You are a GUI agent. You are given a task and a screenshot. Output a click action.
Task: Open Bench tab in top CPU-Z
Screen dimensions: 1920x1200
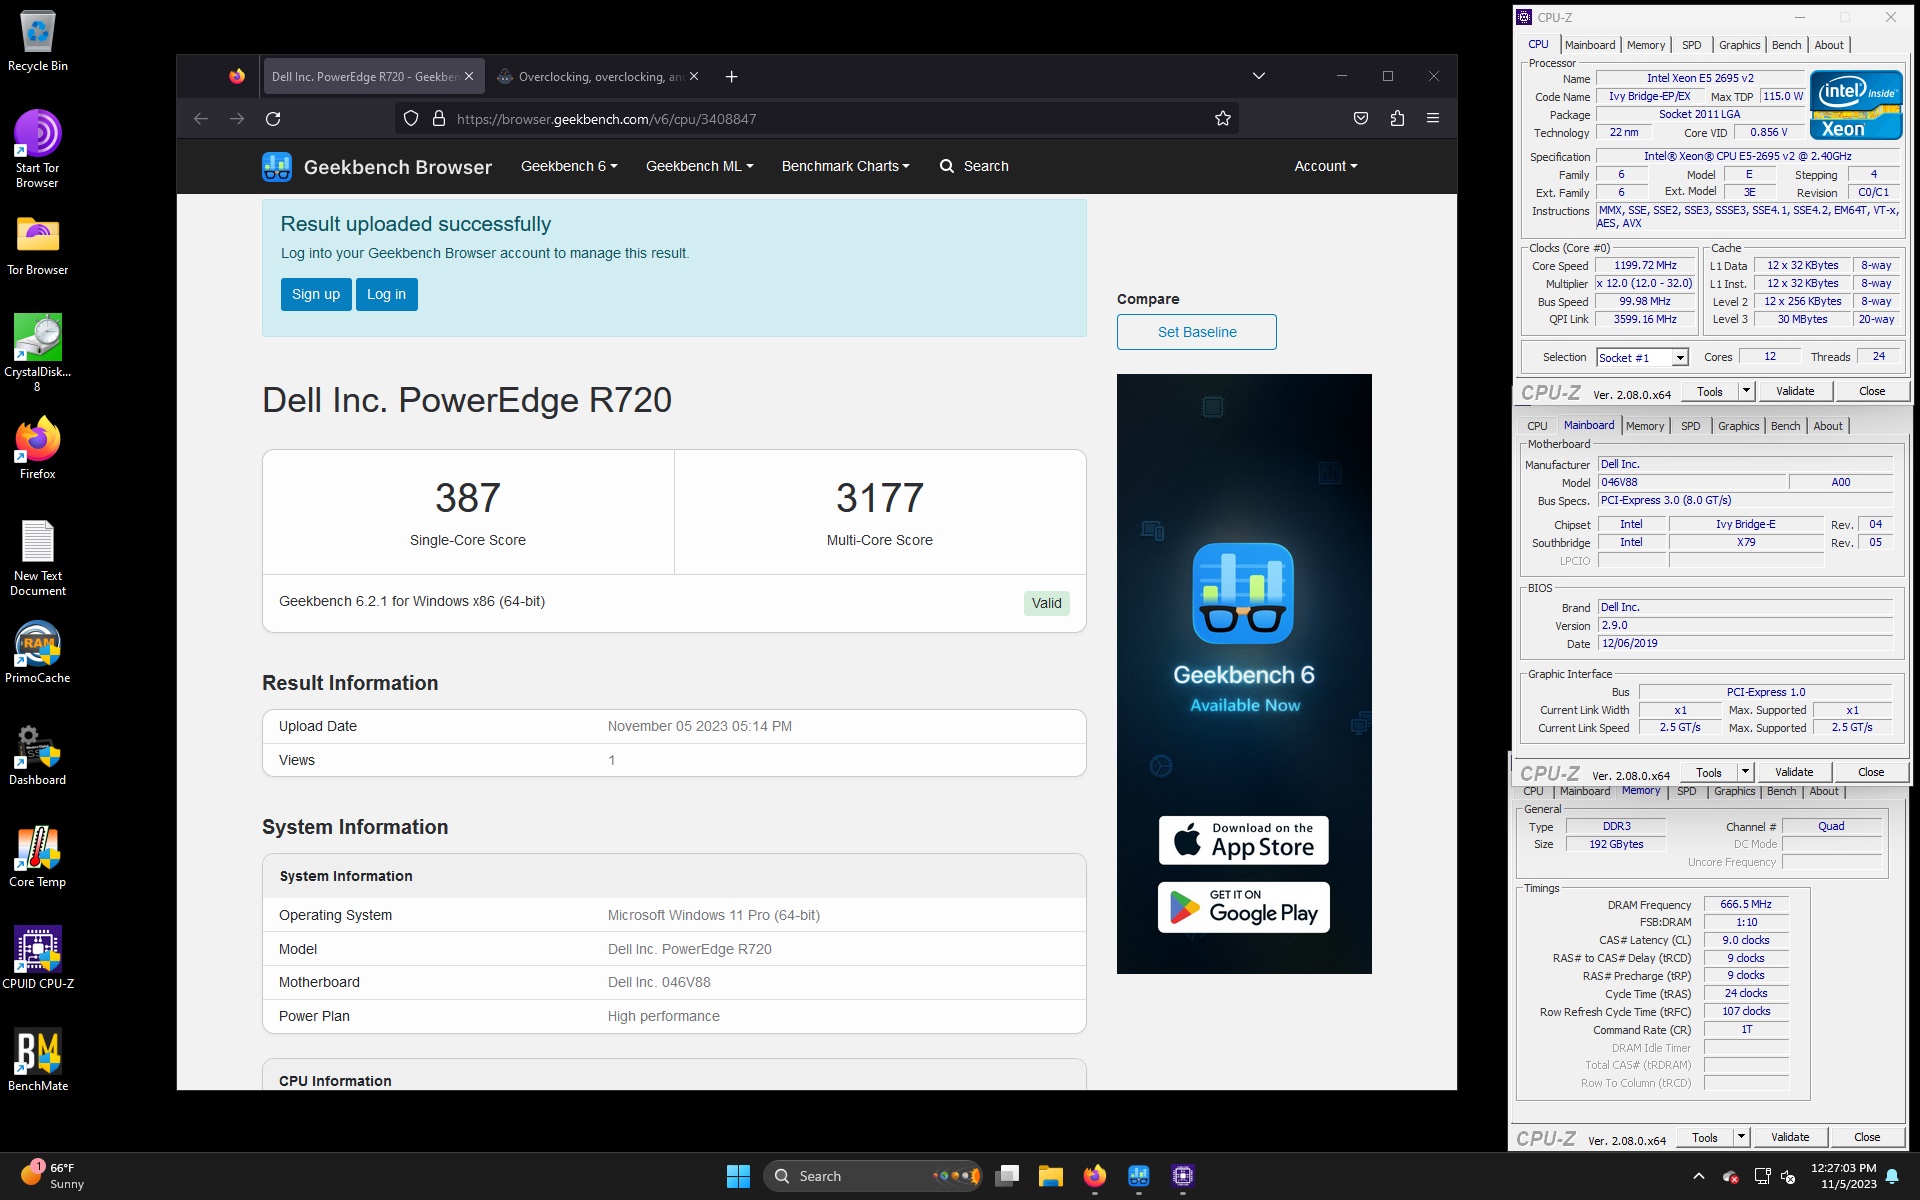[x=1786, y=45]
